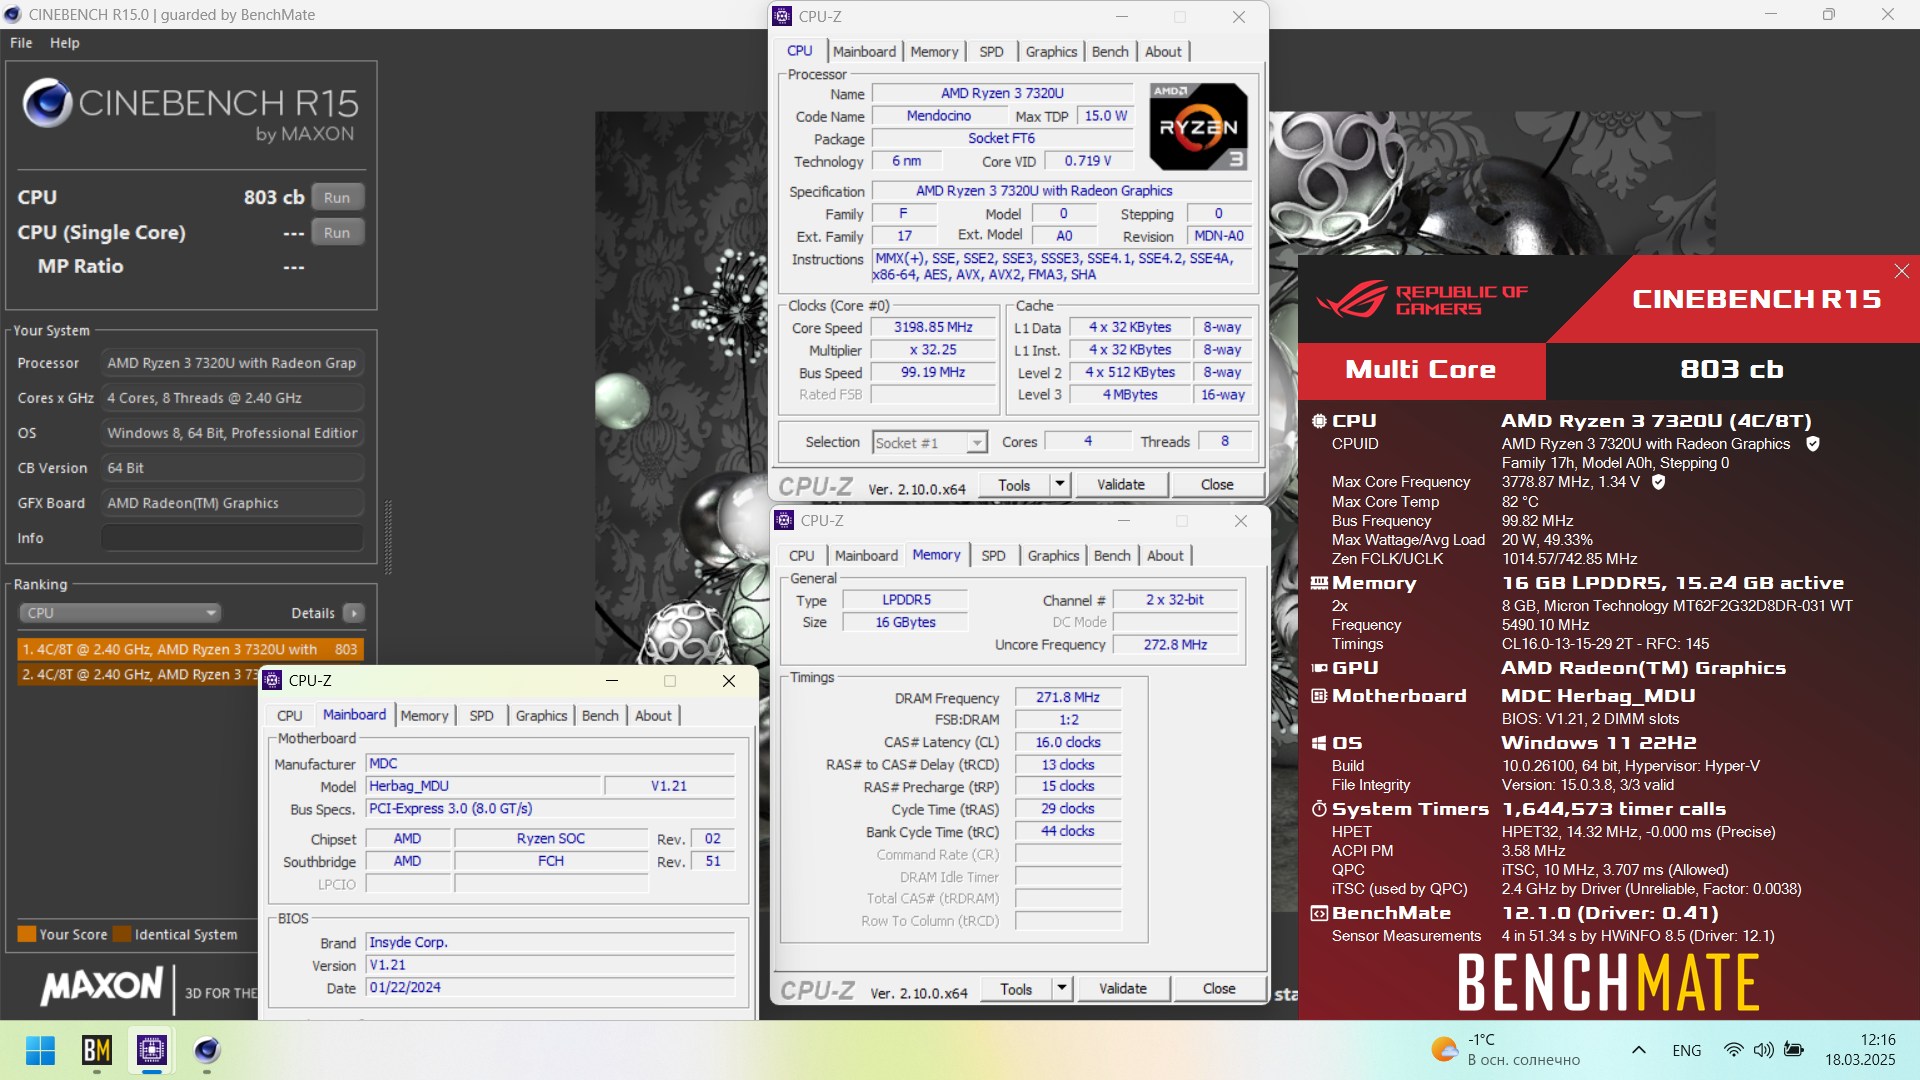Viewport: 1920px width, 1080px height.
Task: Expand the ranking Details arrow
Action: pyautogui.click(x=353, y=613)
